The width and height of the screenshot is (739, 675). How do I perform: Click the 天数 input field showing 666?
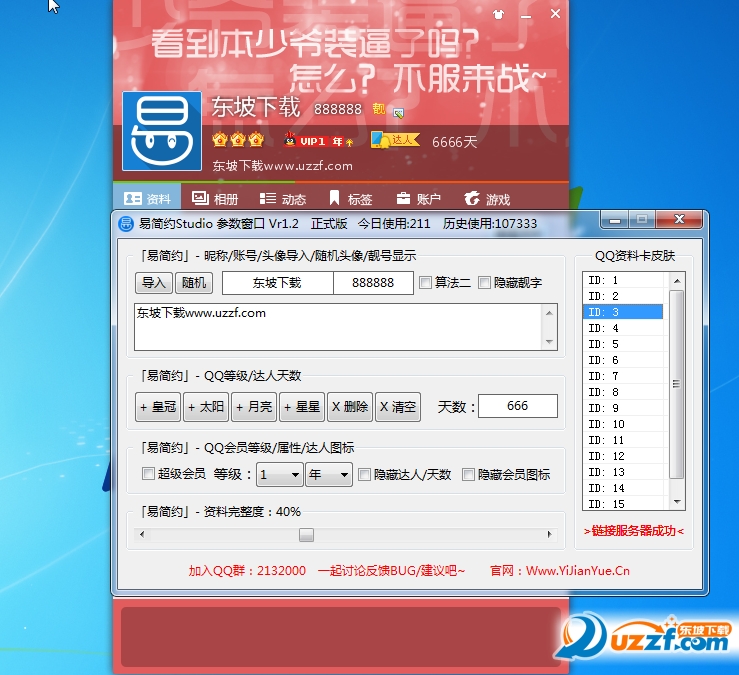pyautogui.click(x=518, y=406)
